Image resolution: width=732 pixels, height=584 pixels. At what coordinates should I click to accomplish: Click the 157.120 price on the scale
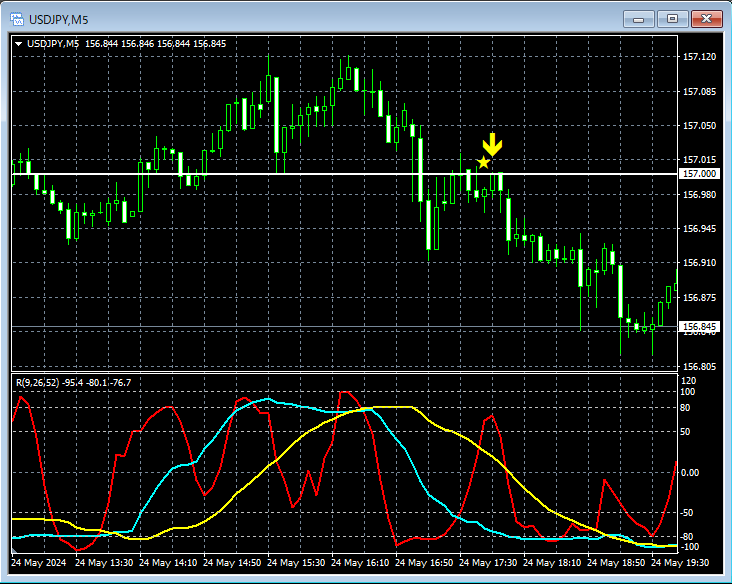(x=698, y=57)
